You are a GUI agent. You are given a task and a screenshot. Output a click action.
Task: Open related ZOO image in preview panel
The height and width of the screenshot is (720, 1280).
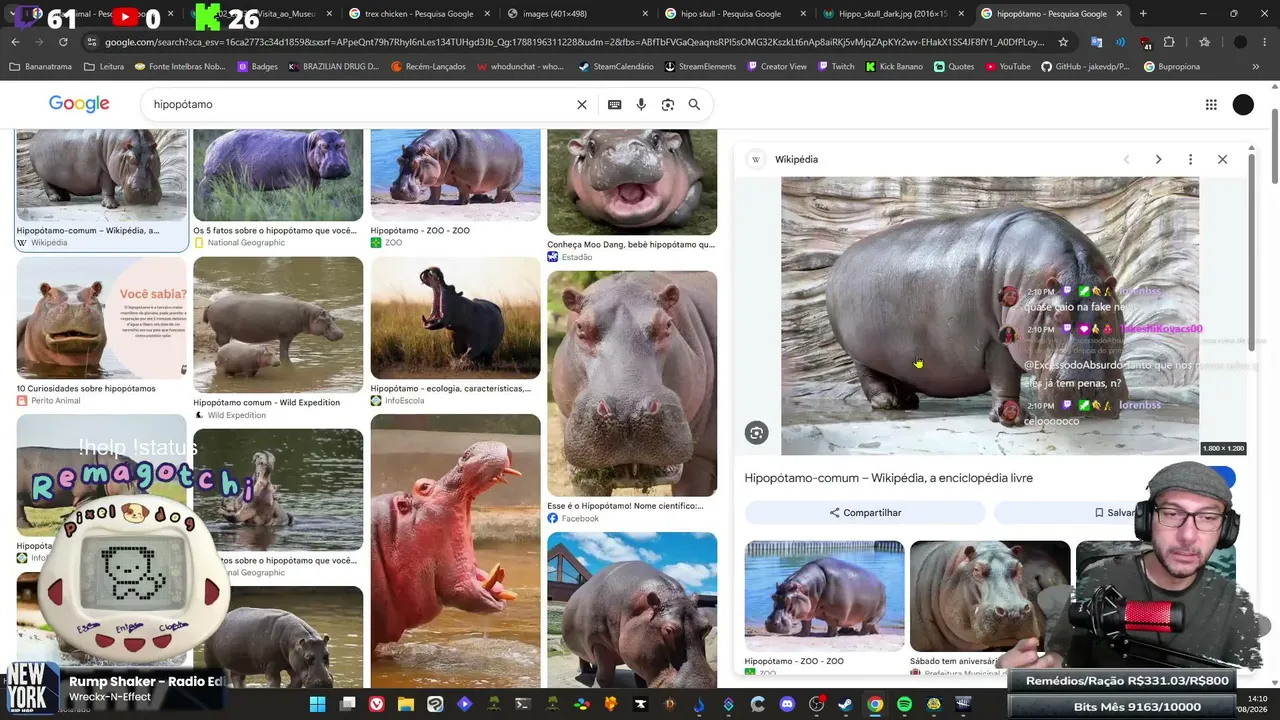click(x=825, y=595)
